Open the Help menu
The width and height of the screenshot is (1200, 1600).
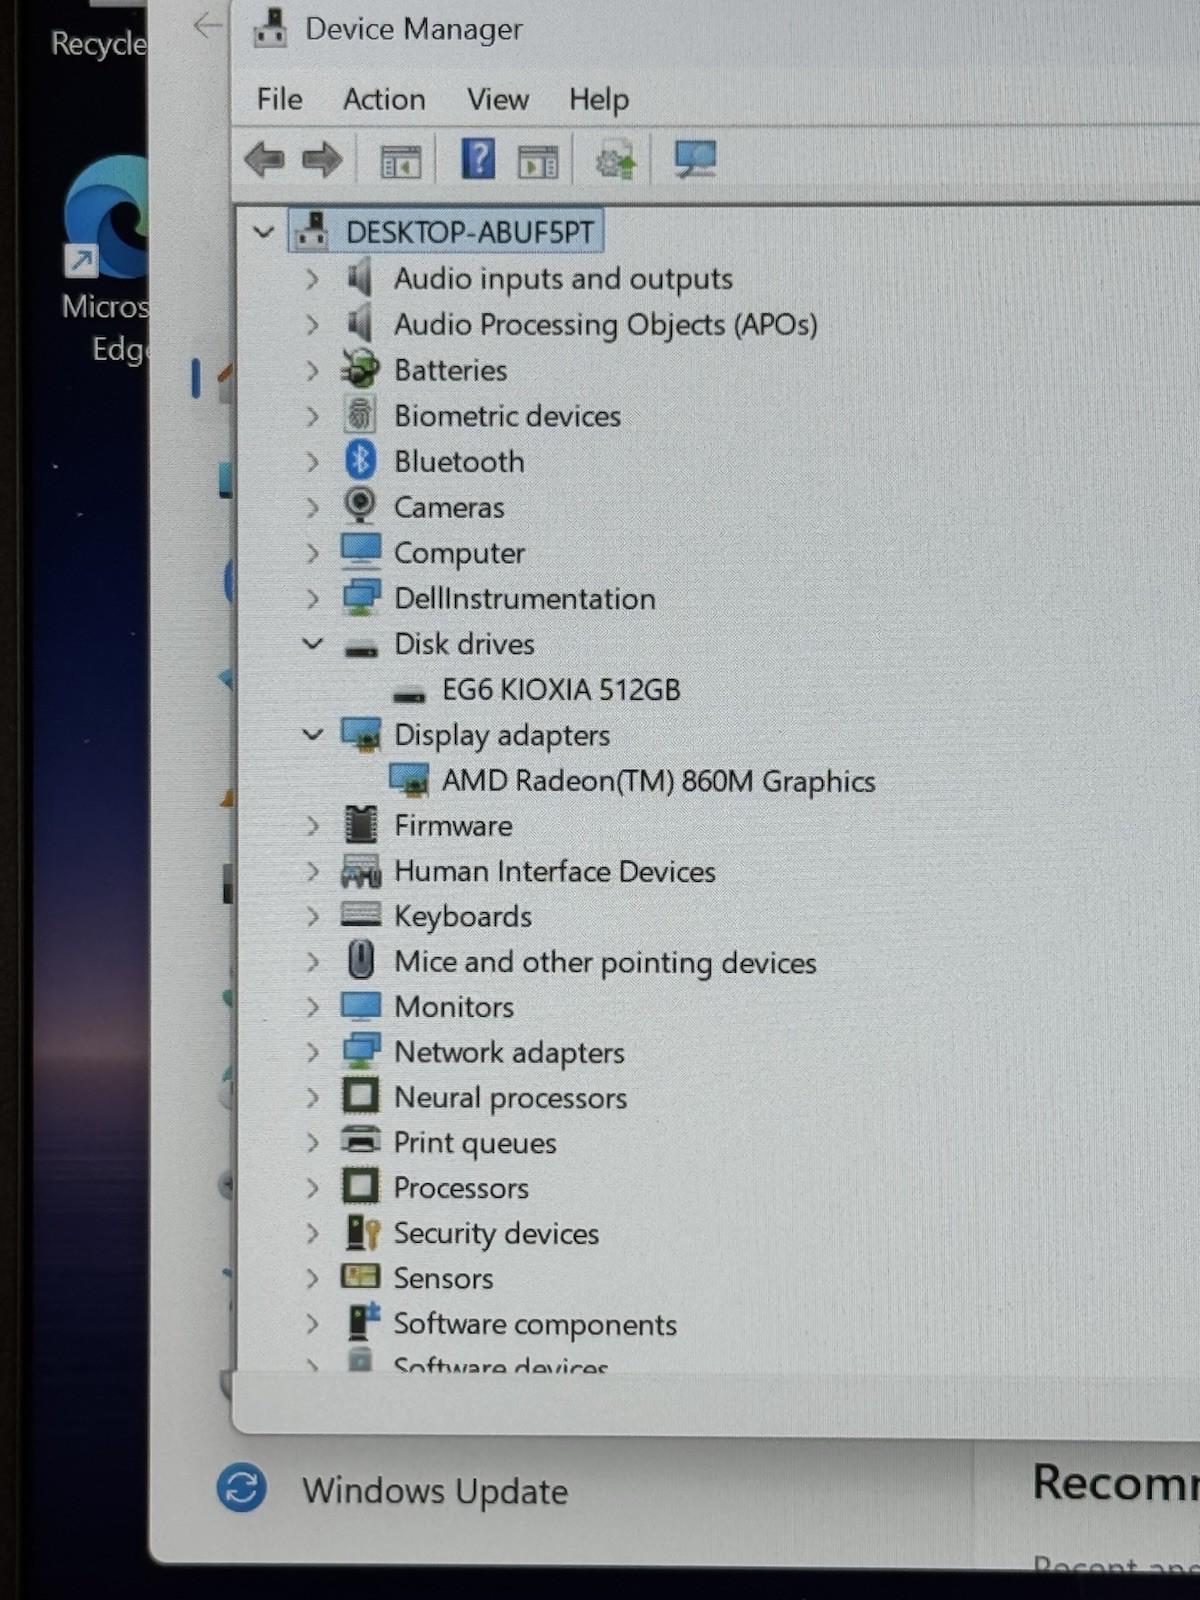pos(599,99)
